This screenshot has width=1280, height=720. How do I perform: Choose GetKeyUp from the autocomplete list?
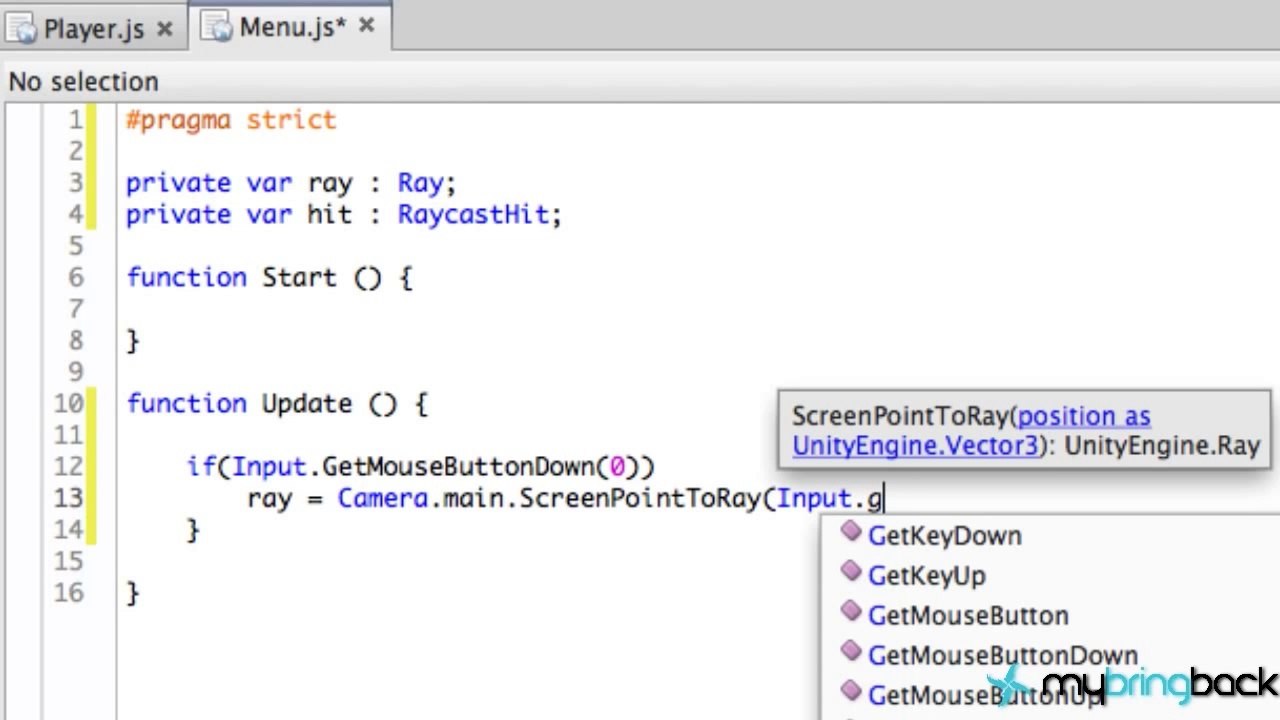click(x=926, y=575)
